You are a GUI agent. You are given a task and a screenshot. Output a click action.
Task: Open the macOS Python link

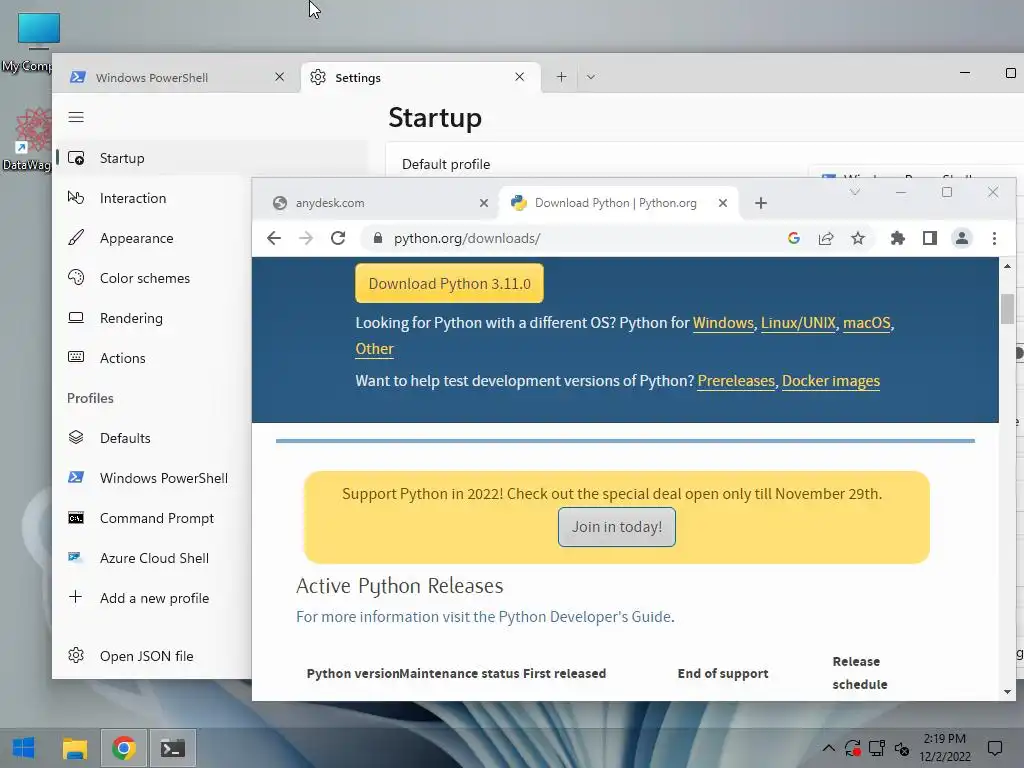tap(867, 323)
